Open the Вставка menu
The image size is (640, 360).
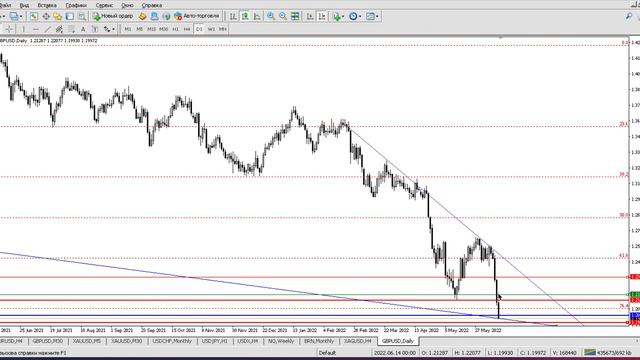pos(47,5)
